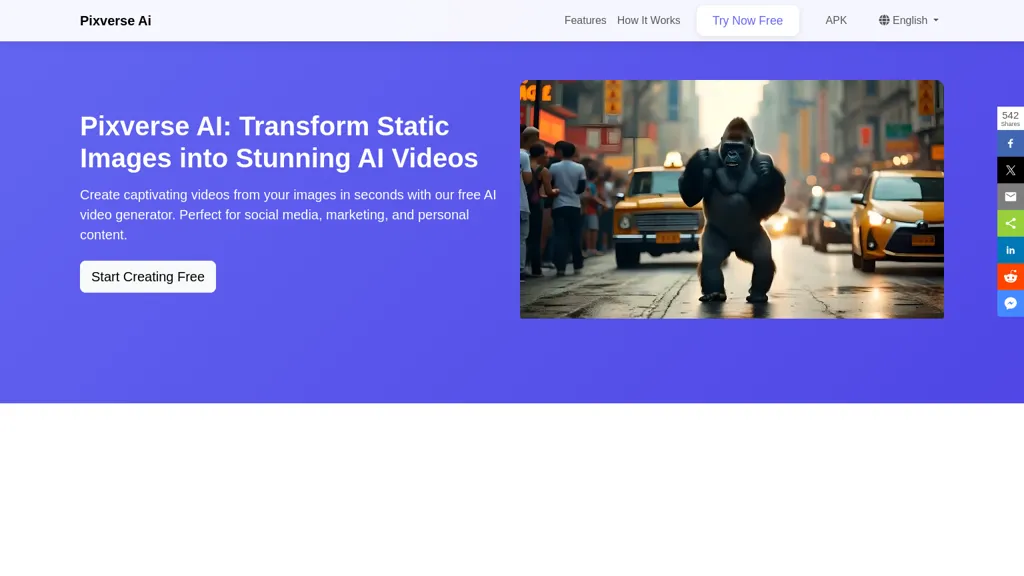Open the green ShareThis share icon

click(x=1010, y=223)
